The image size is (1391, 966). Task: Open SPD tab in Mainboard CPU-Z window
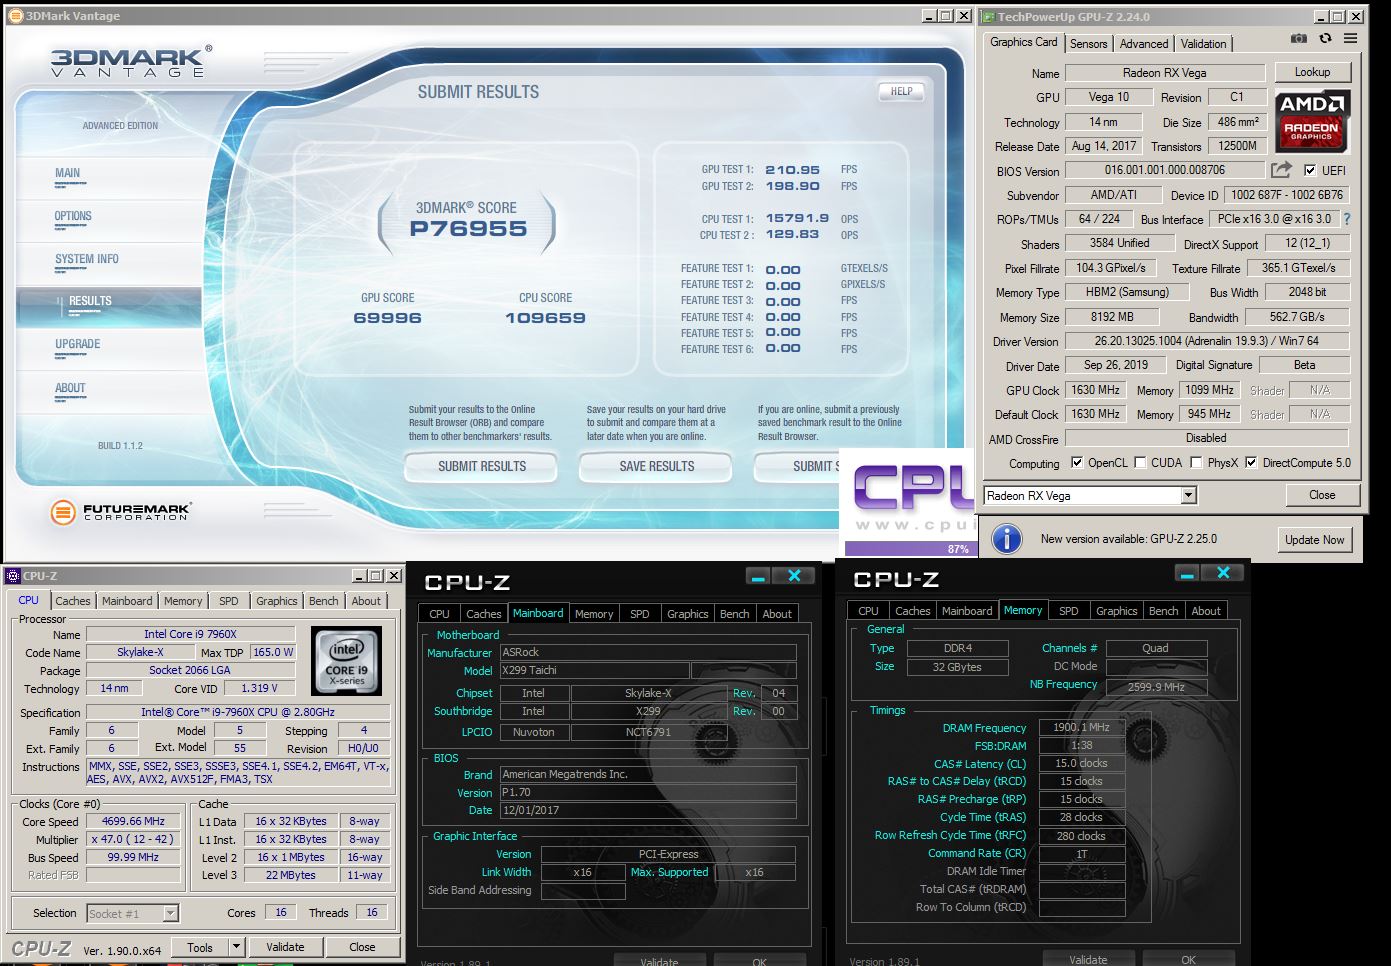[x=640, y=614]
